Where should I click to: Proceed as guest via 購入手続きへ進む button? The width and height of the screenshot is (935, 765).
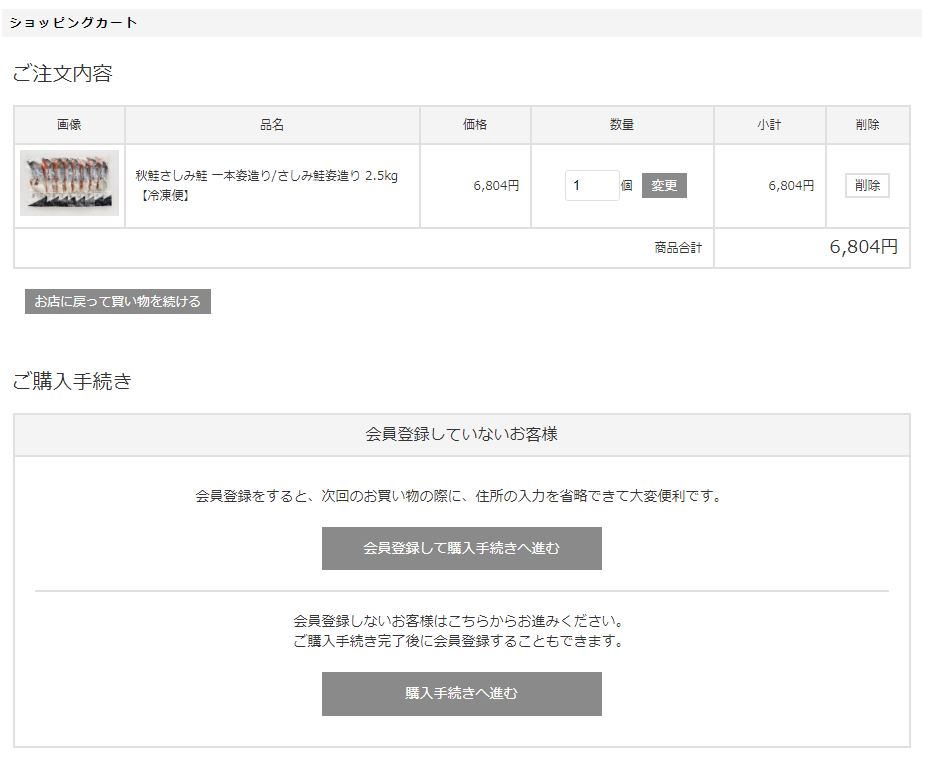click(461, 694)
